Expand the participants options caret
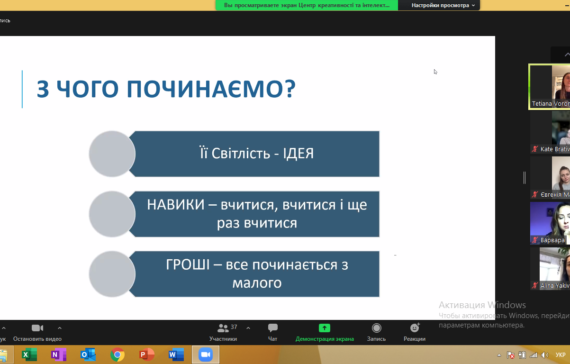This screenshot has height=364, width=570. tap(248, 328)
